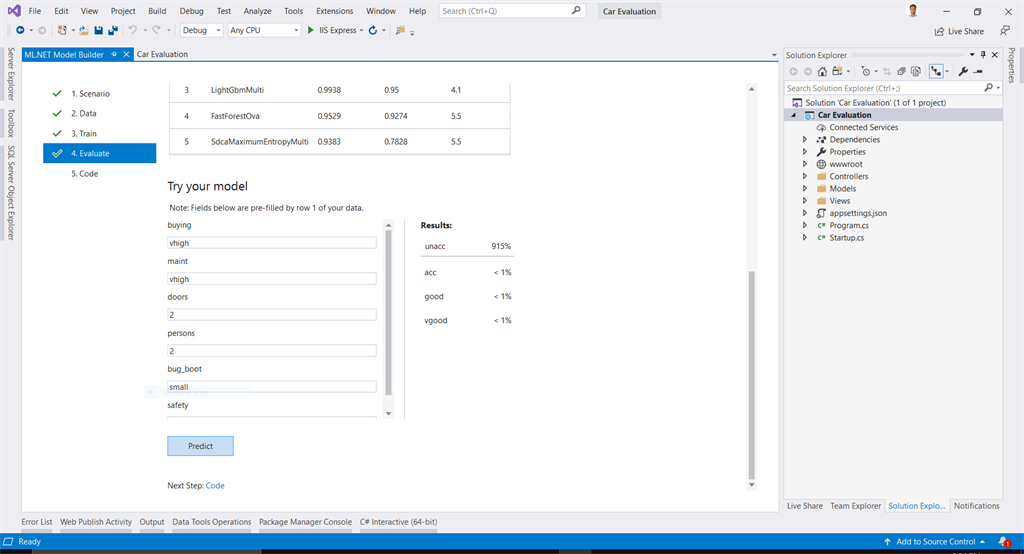Image resolution: width=1024 pixels, height=554 pixels.
Task: Open Solution Explorer window options dropdown arrow
Action: click(972, 55)
